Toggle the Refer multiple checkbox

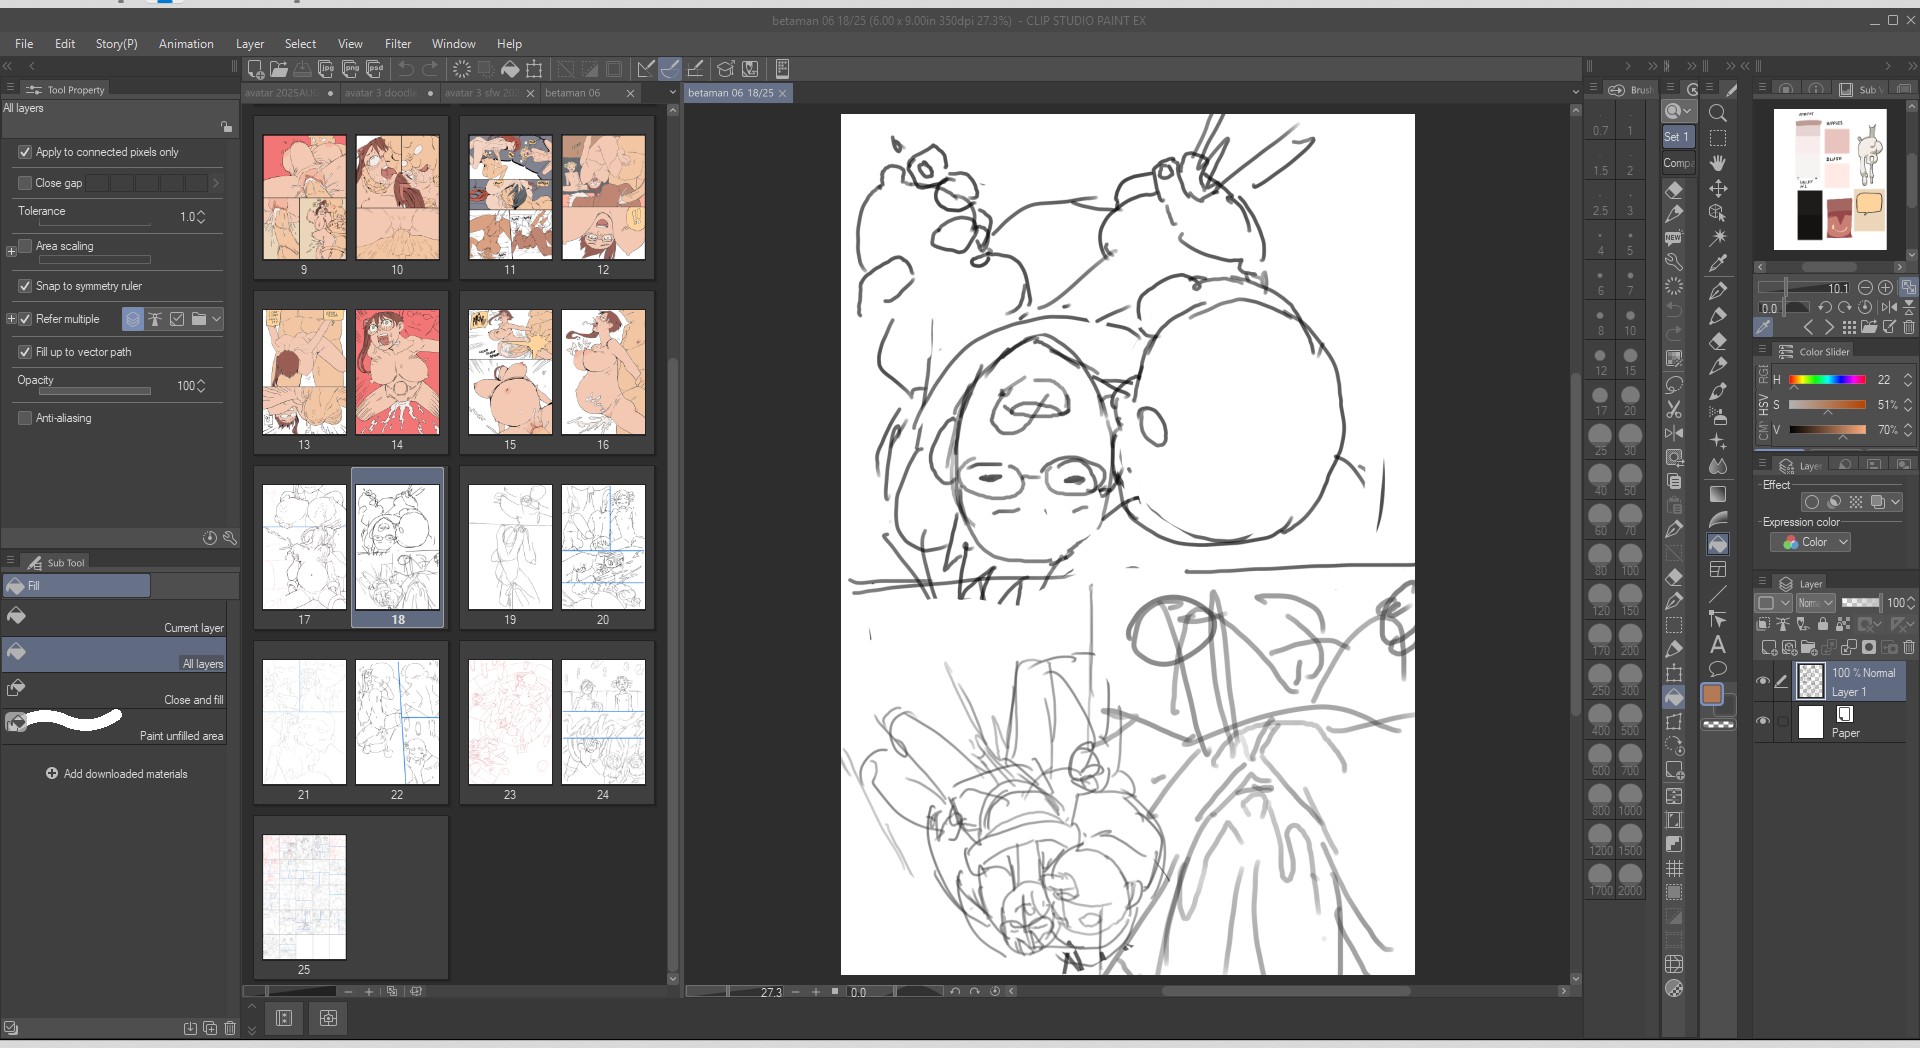25,319
